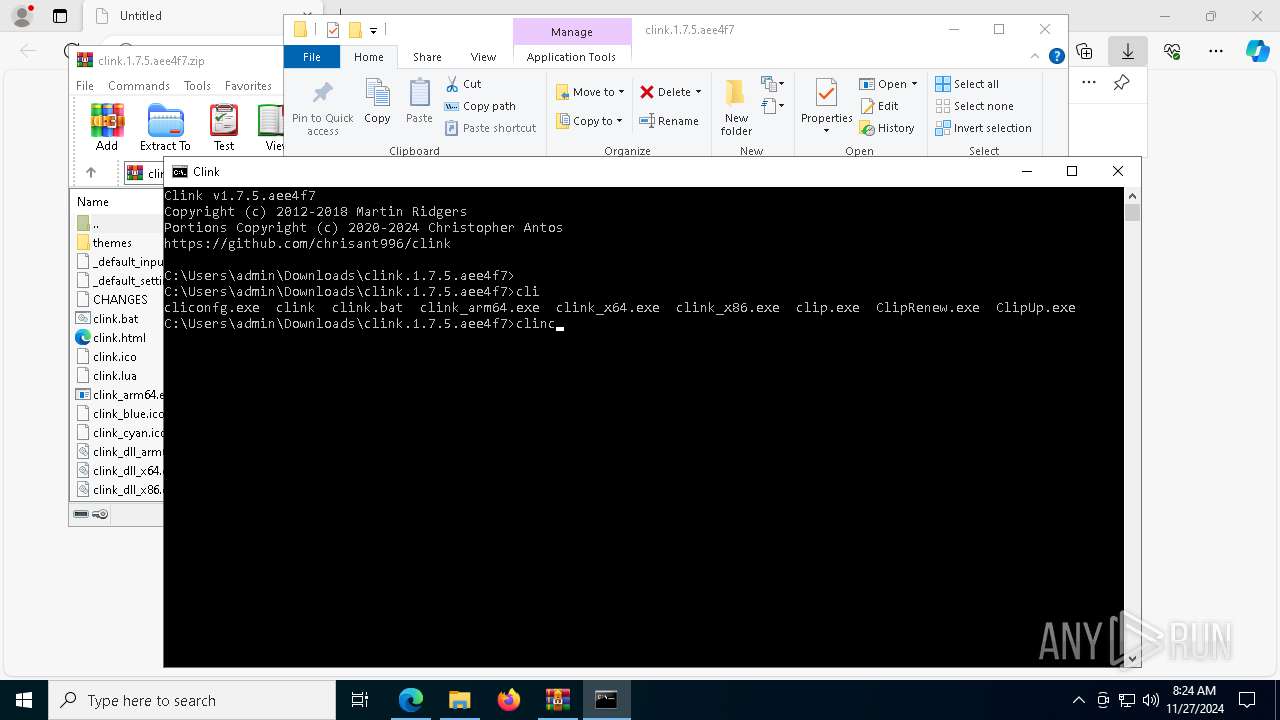Image resolution: width=1280 pixels, height=720 pixels.
Task: Expand Move to dropdown
Action: pos(621,92)
